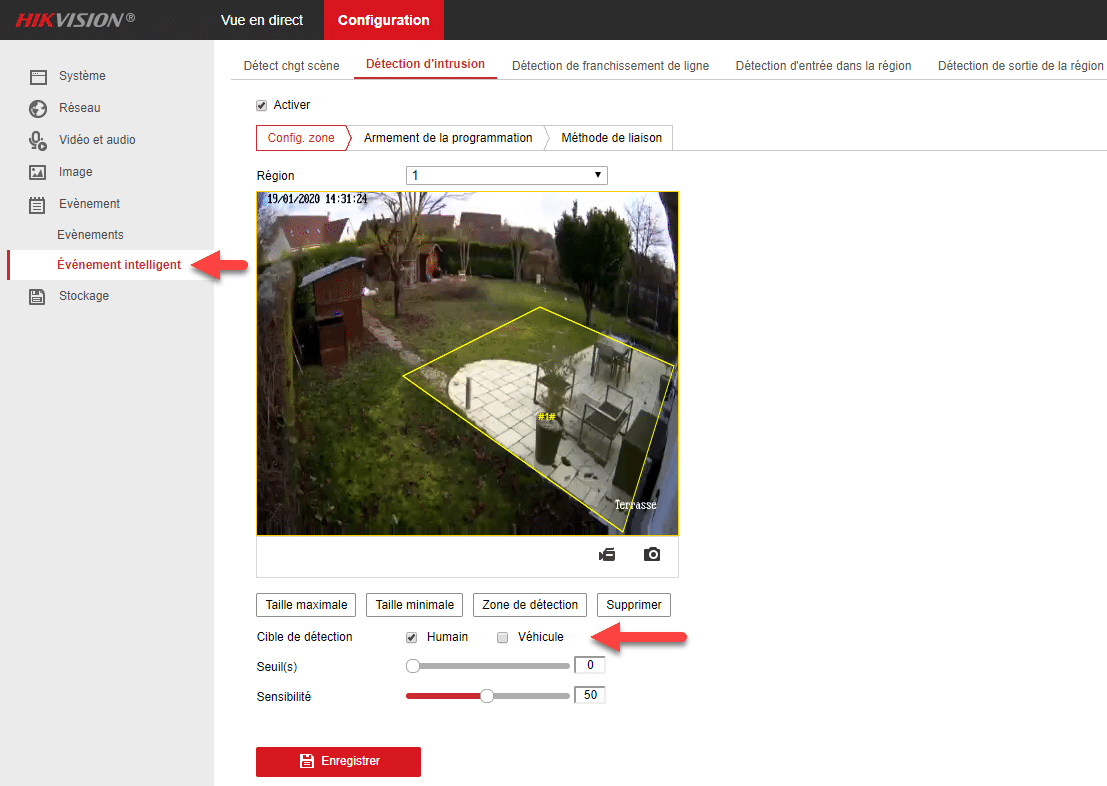The image size is (1107, 786).
Task: Select the Configuration tab
Action: (383, 20)
